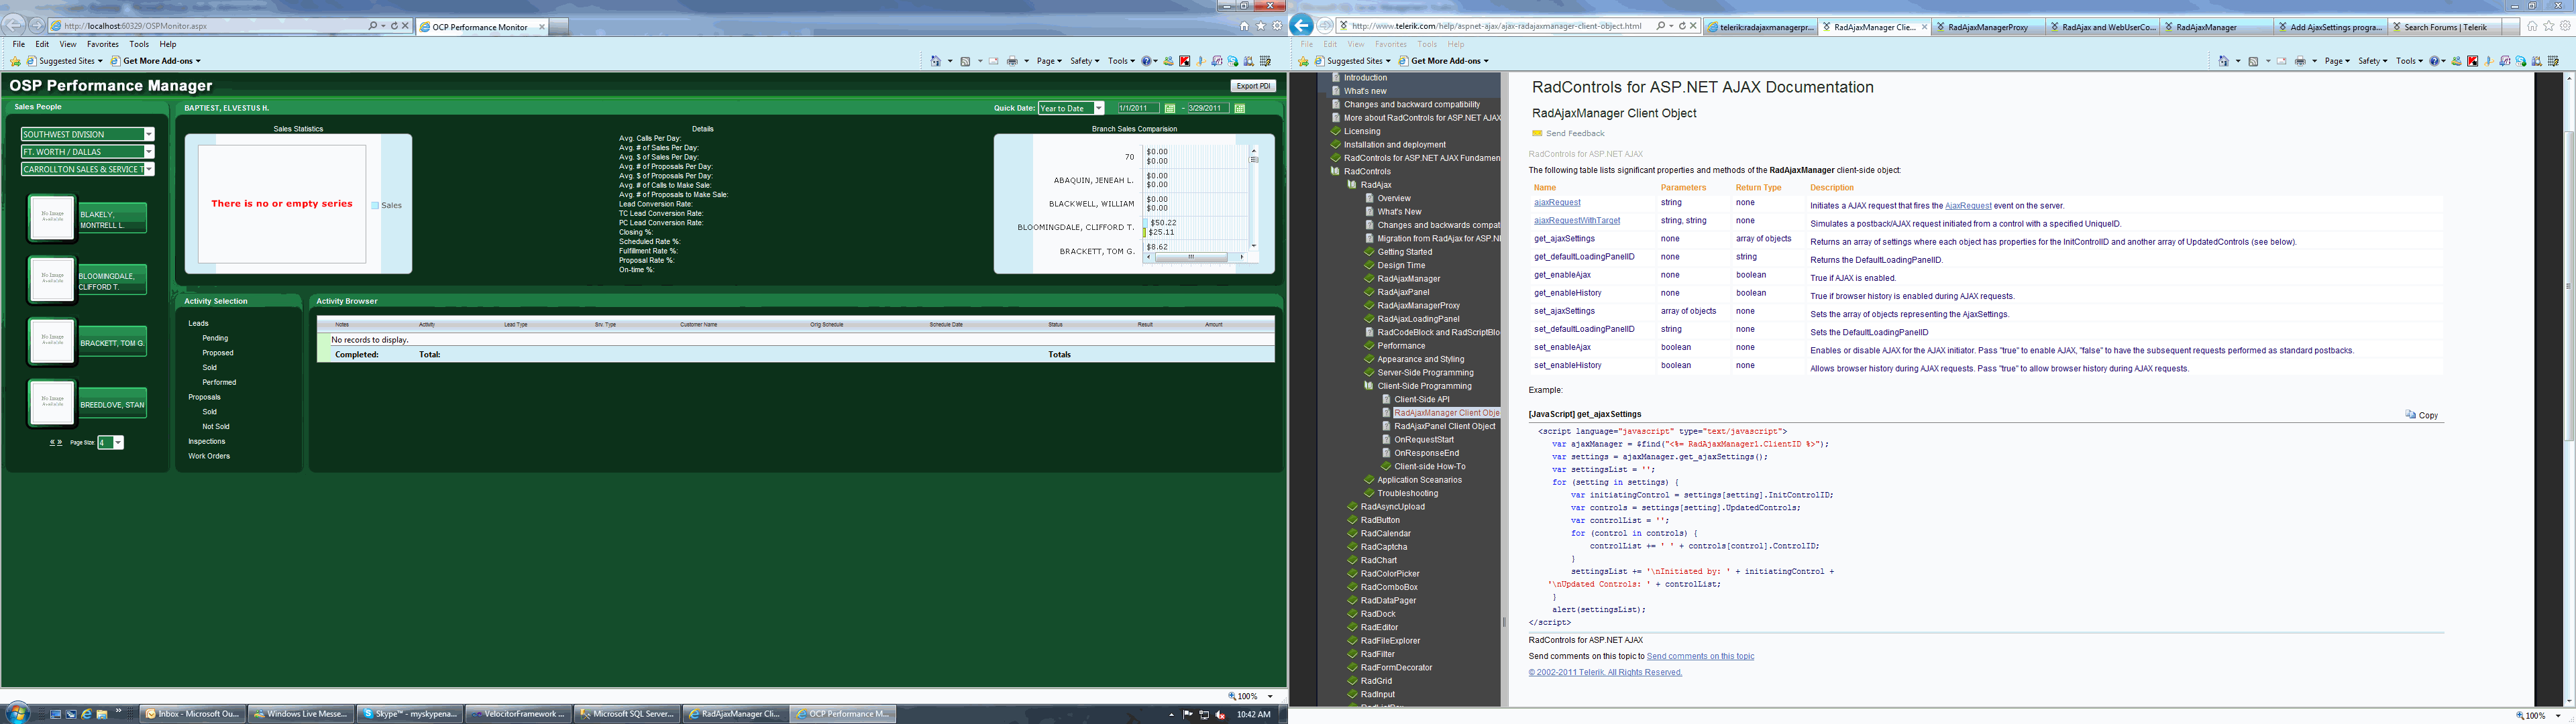Refresh the Telerik documentation page
The height and width of the screenshot is (724, 2576).
tap(1682, 26)
